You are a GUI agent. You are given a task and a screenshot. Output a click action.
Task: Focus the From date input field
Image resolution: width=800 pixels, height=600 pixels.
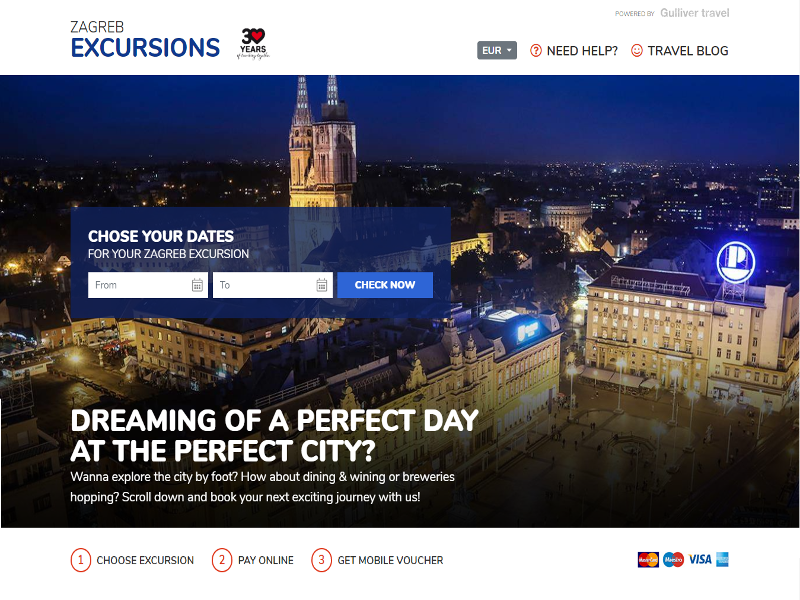(148, 285)
